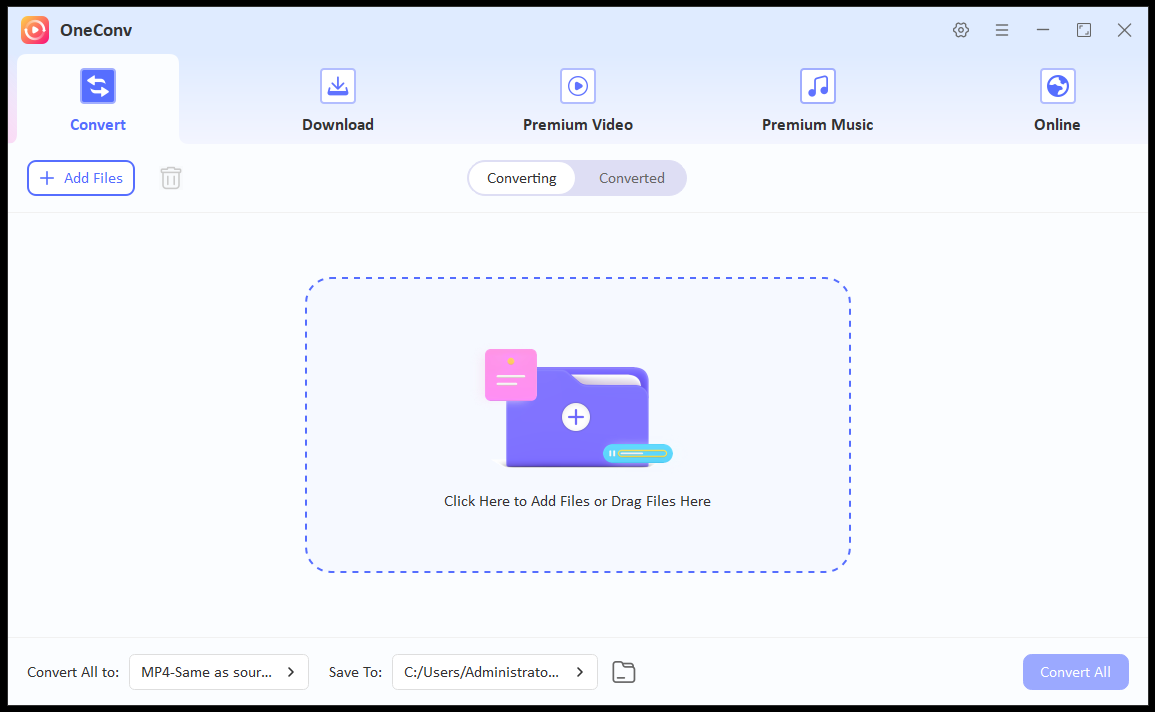Open the output folder icon
This screenshot has width=1155, height=712.
point(624,672)
